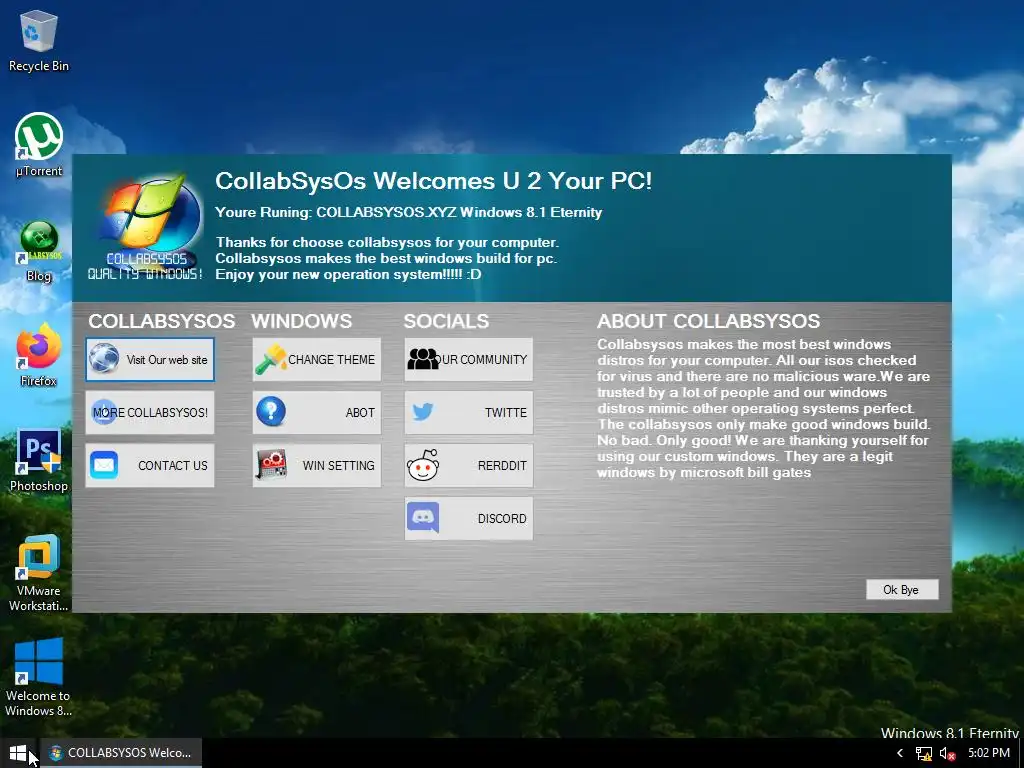1024x768 pixels.
Task: Show hidden tray icons chevron
Action: pyautogui.click(x=900, y=753)
